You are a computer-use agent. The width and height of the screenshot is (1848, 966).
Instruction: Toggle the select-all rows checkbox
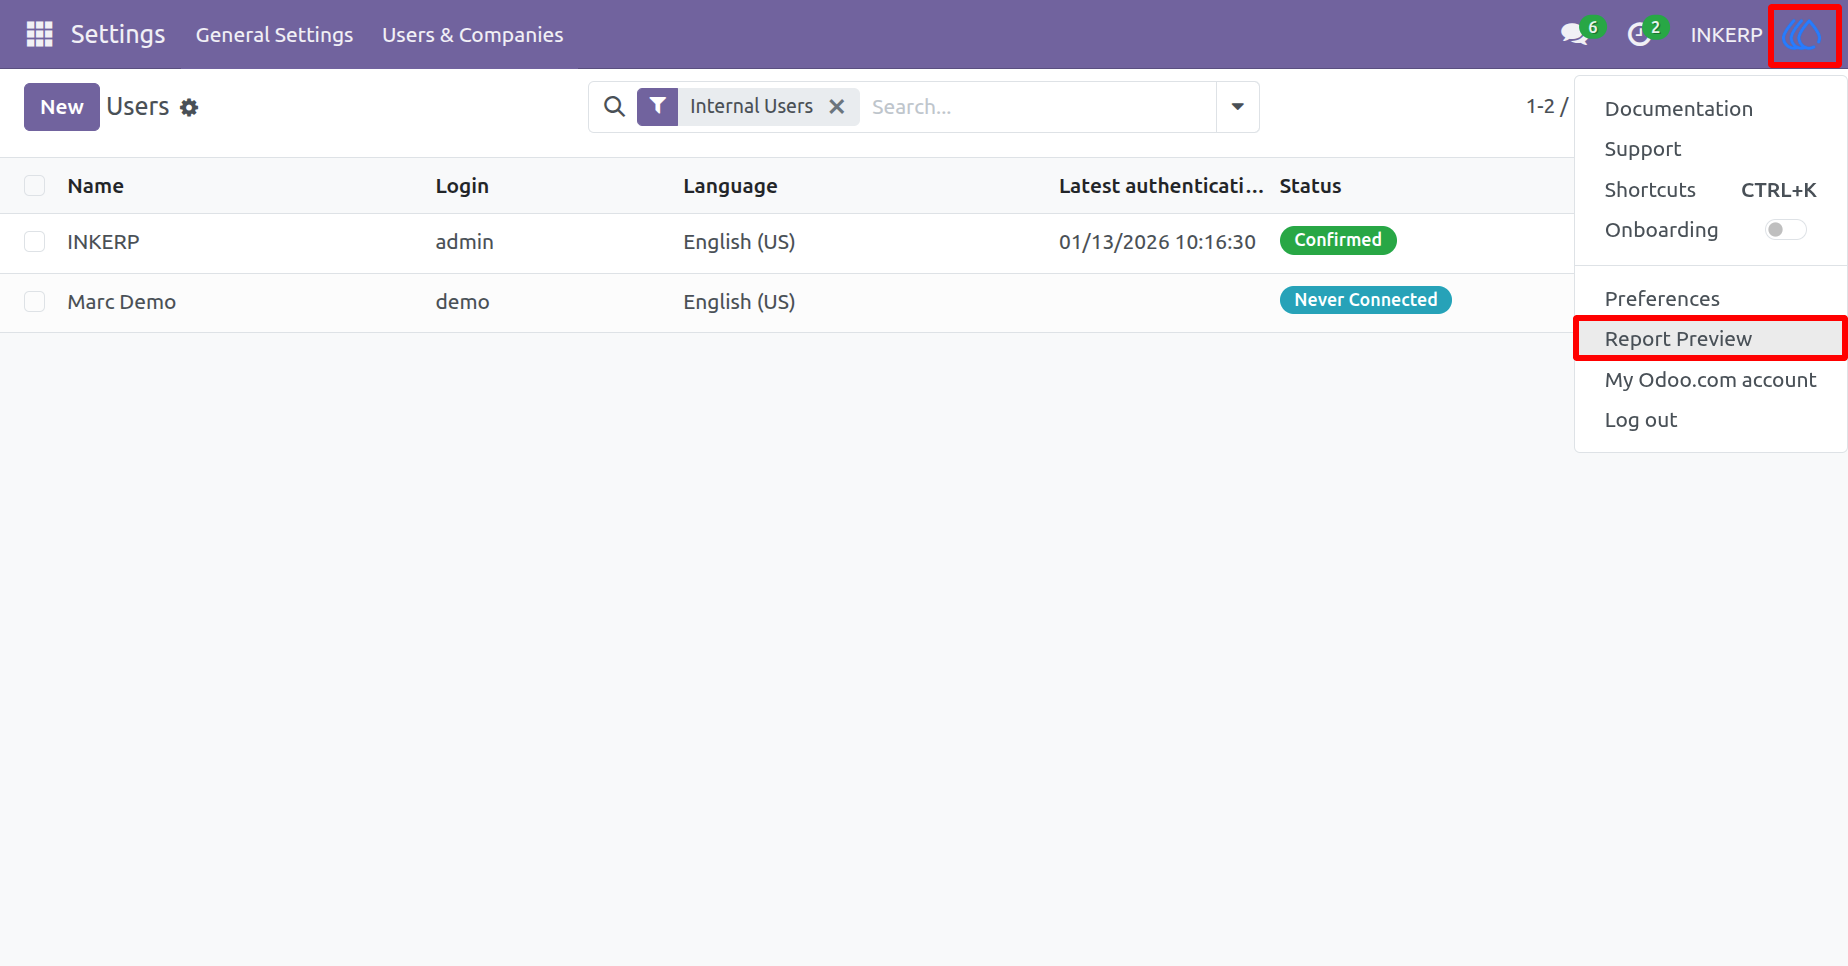35,186
